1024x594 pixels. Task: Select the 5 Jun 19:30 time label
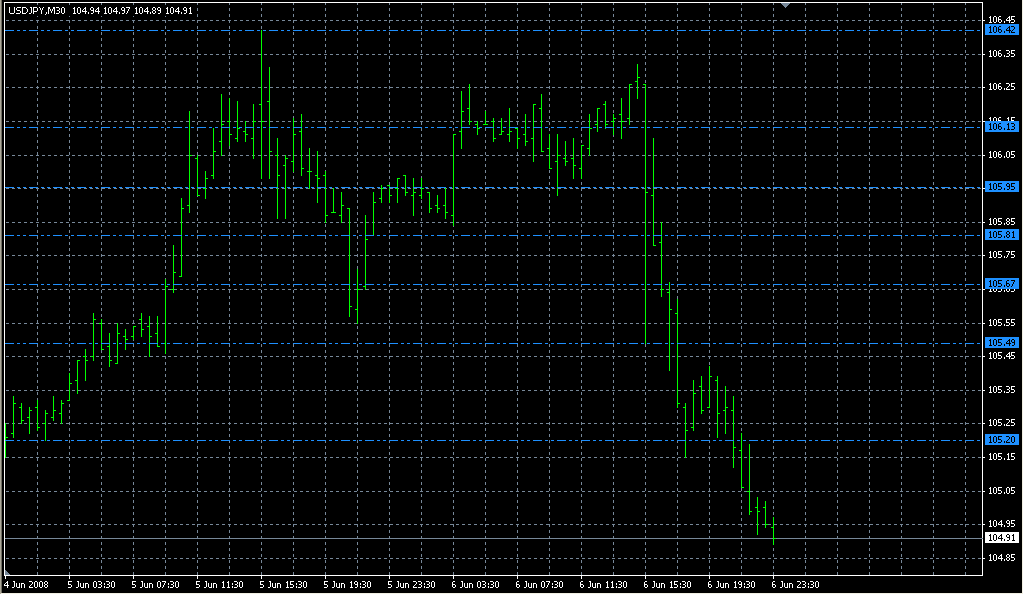point(346,585)
